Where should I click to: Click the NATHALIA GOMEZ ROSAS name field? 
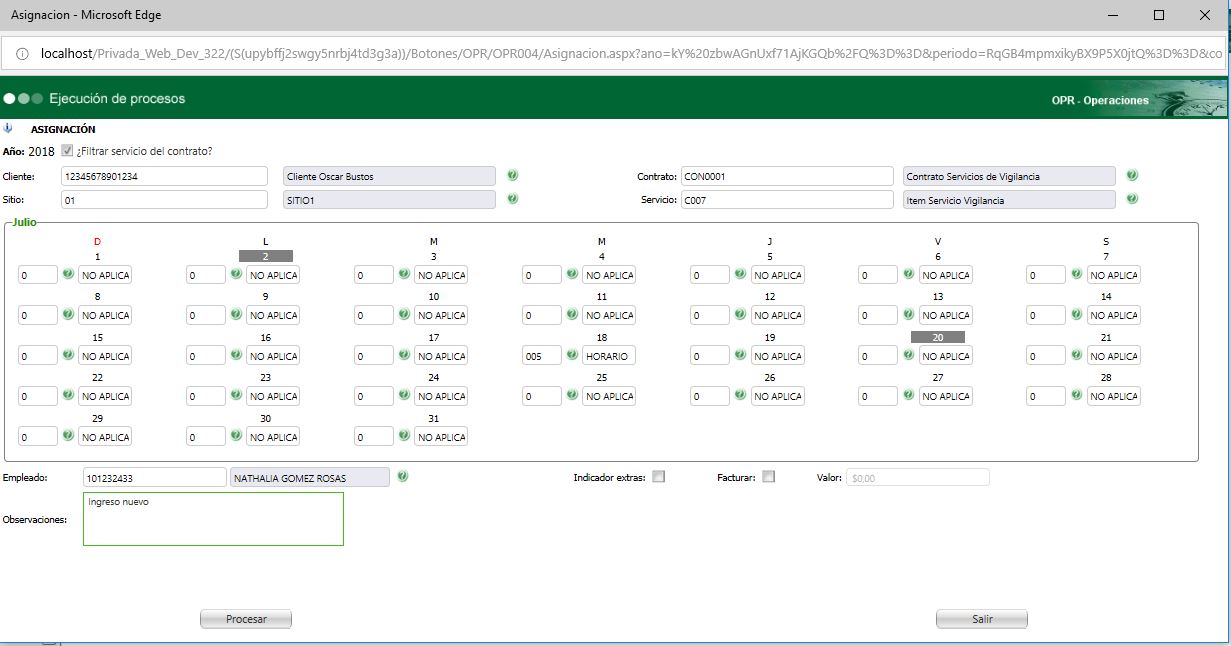(x=309, y=478)
